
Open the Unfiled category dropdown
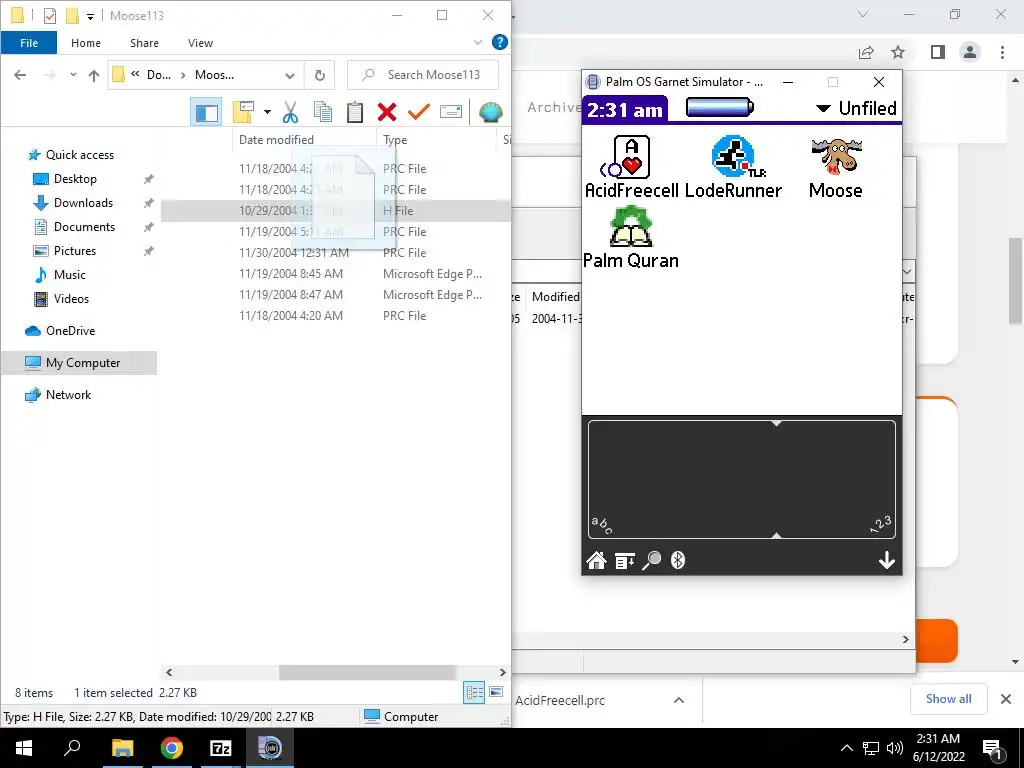pyautogui.click(x=856, y=108)
